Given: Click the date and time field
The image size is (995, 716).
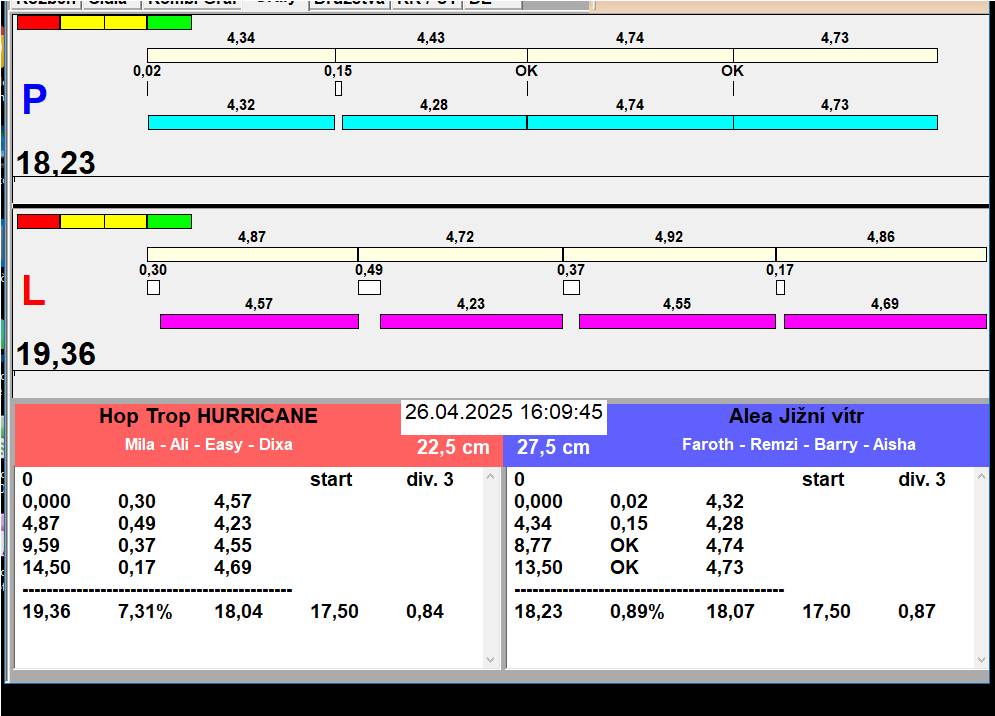Looking at the screenshot, I should pos(504,413).
